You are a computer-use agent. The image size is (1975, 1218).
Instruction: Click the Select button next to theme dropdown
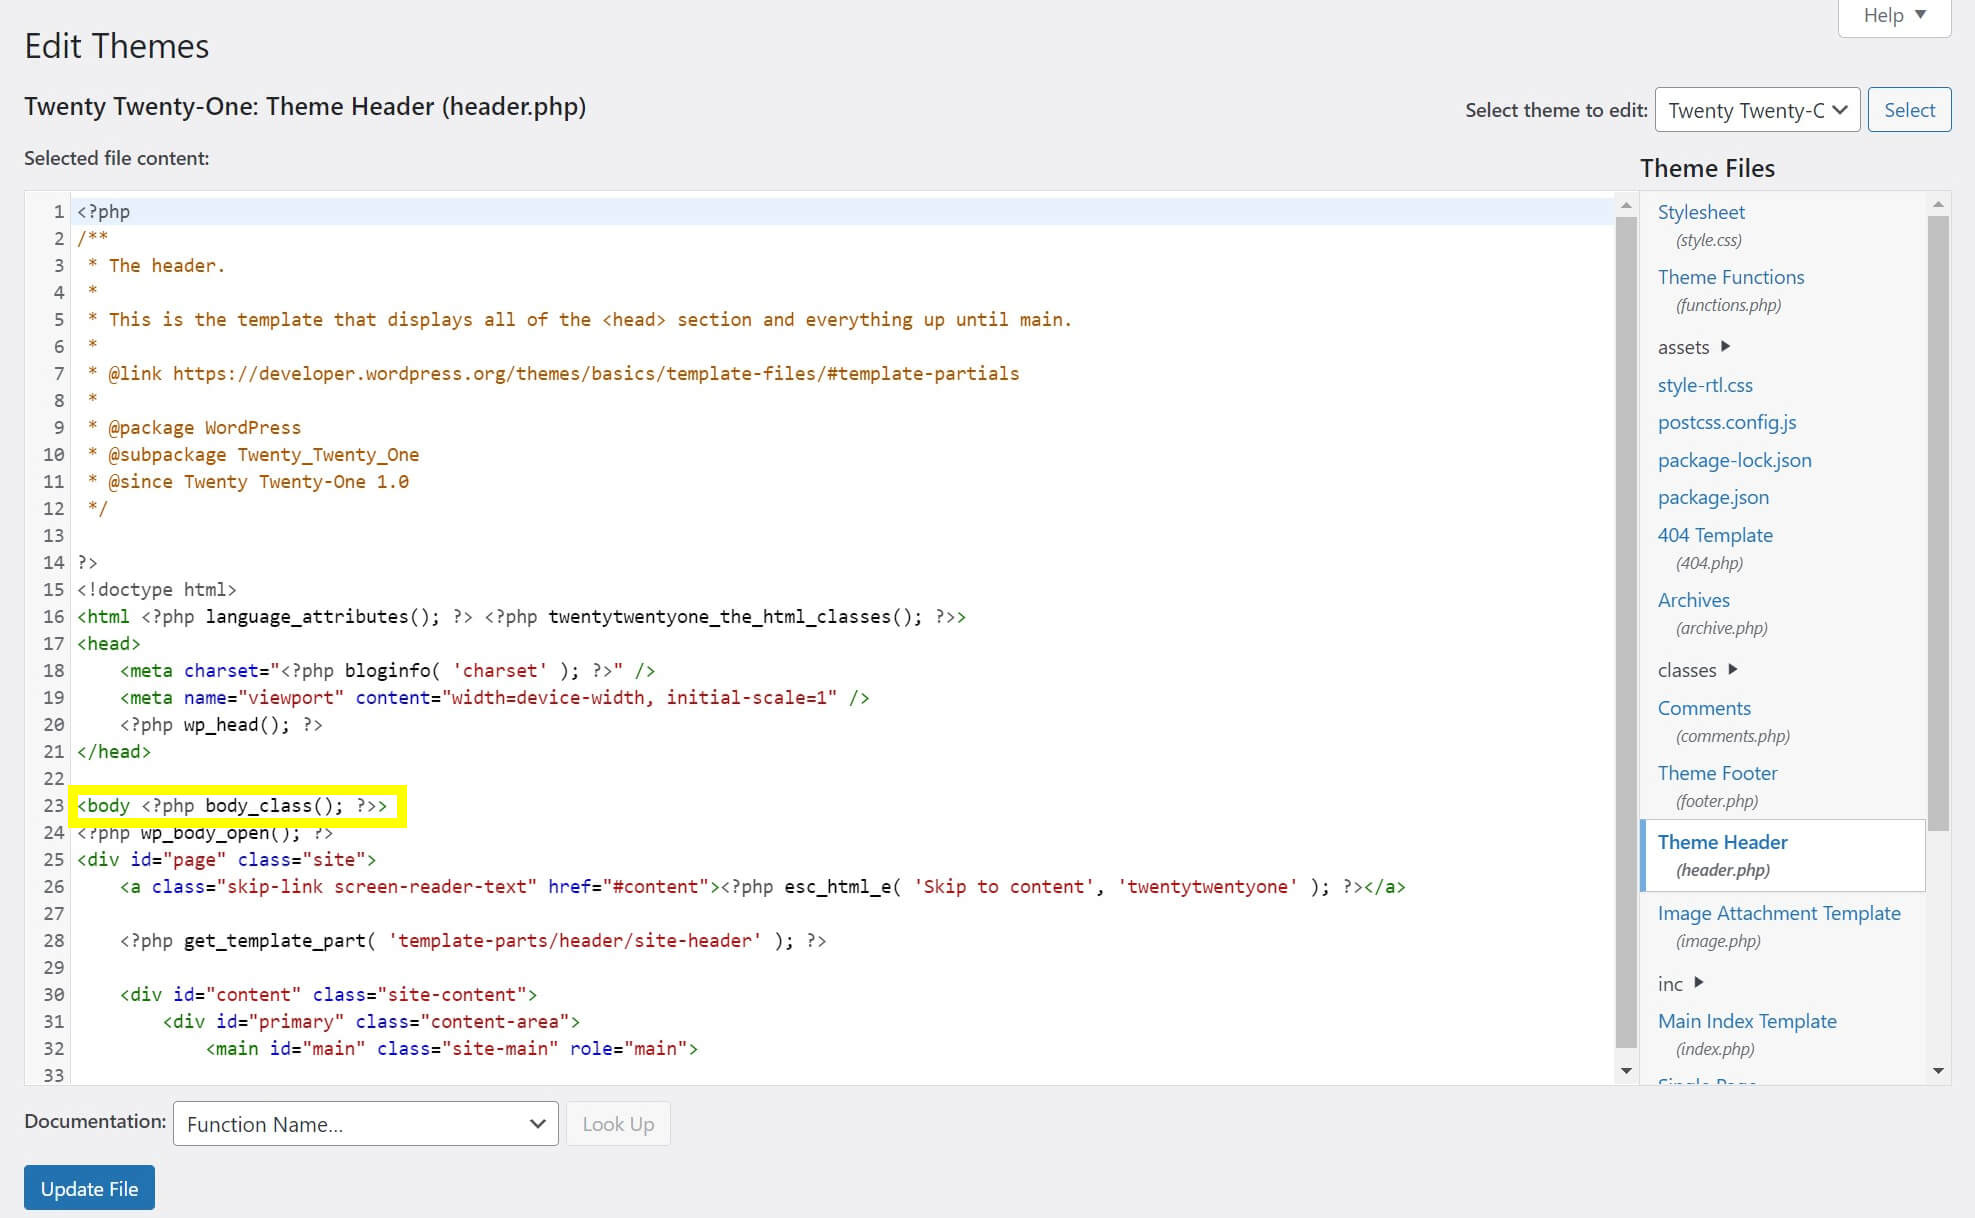1908,110
